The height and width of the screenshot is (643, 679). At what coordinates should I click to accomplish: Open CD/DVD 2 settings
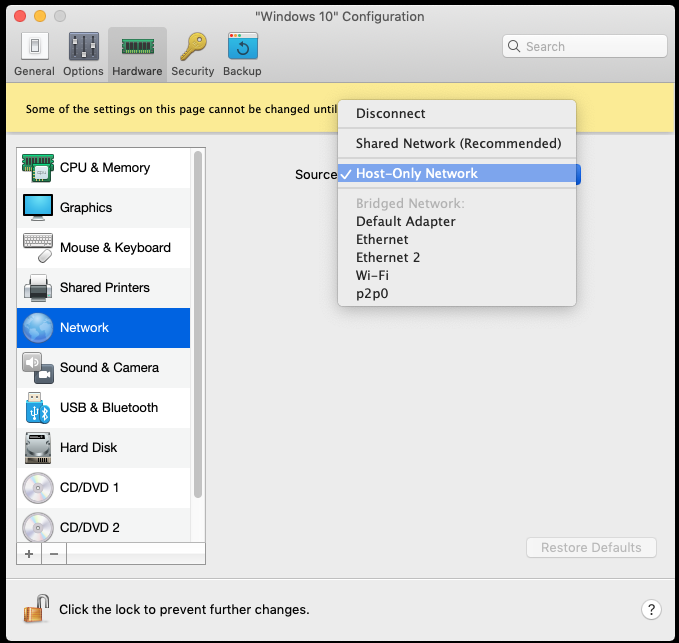point(103,526)
